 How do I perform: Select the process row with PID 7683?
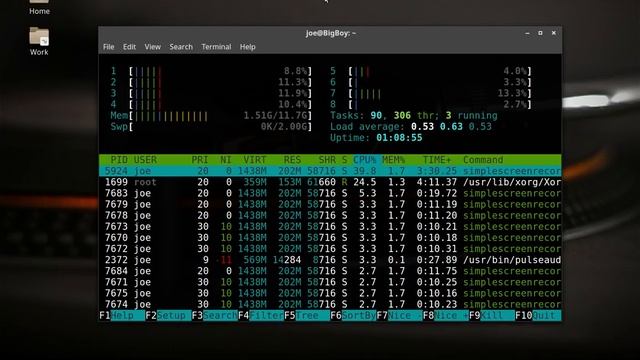pyautogui.click(x=330, y=193)
